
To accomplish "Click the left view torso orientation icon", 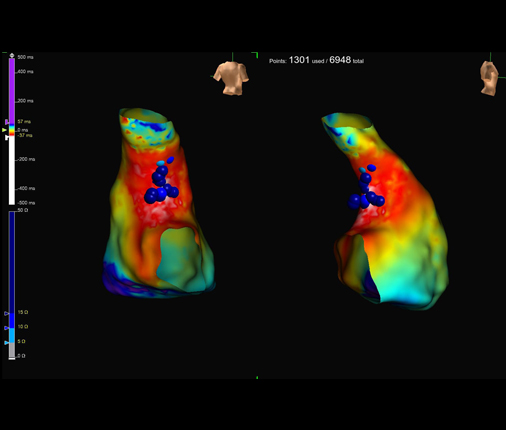I will 231,78.
